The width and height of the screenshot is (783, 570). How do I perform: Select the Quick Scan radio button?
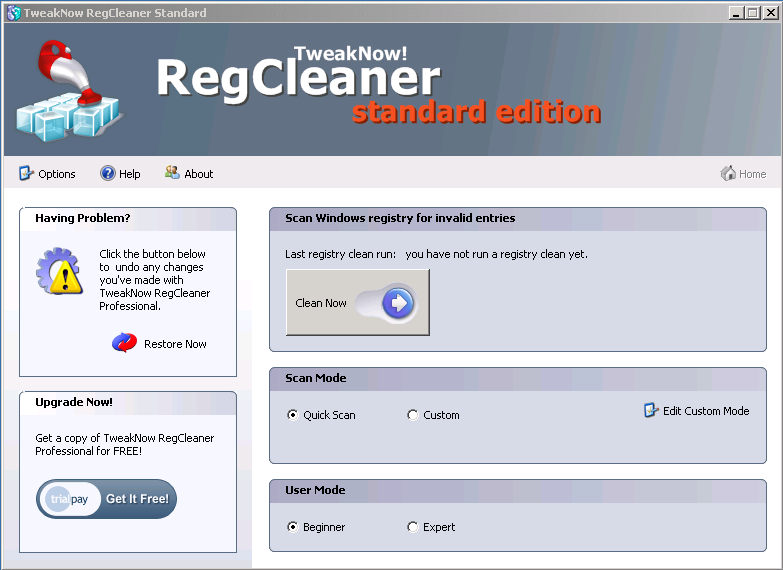point(293,415)
